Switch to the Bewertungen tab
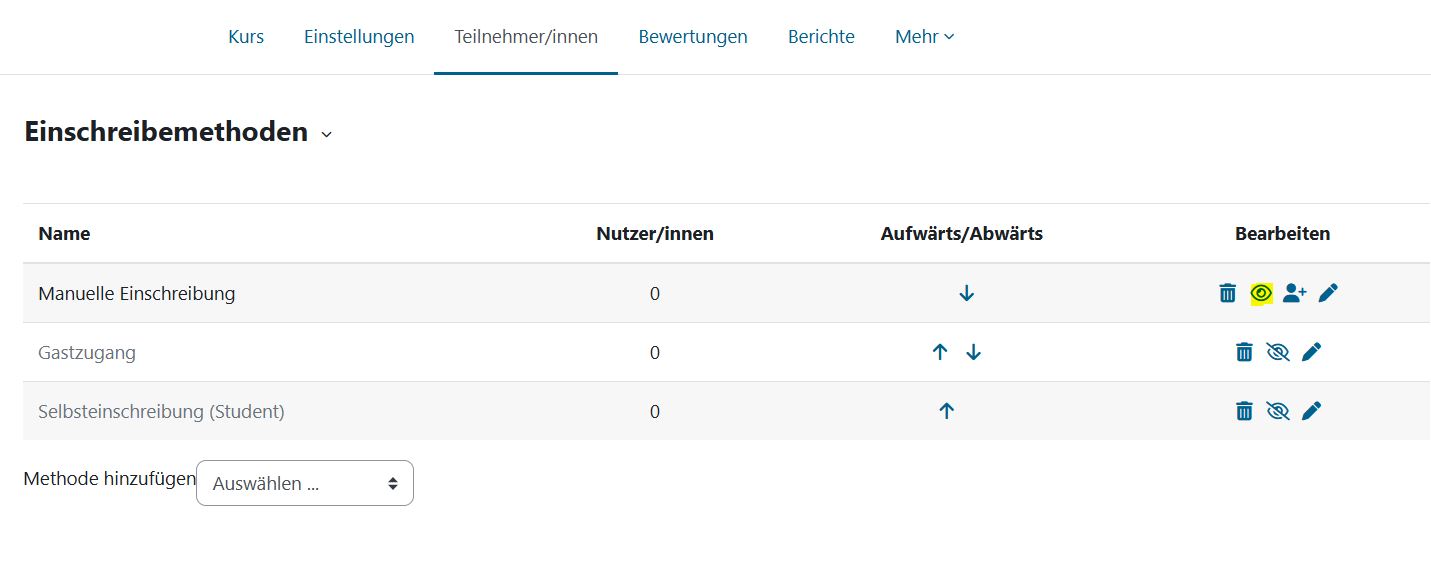 click(693, 37)
